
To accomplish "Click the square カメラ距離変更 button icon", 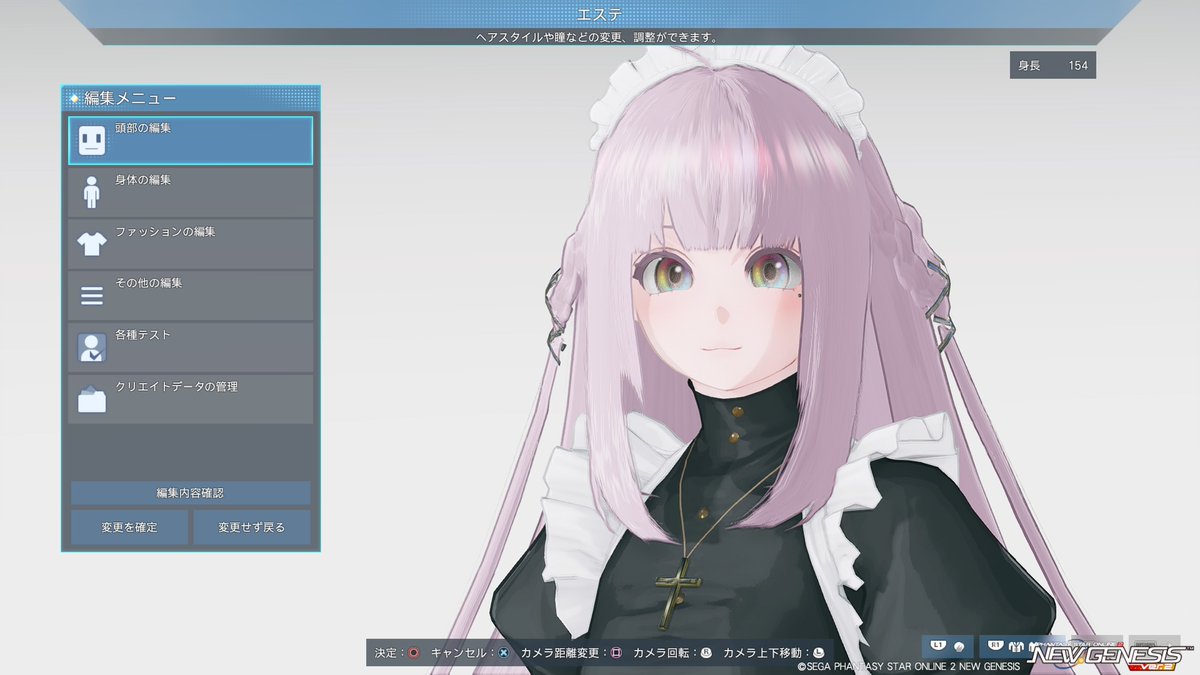I will pyautogui.click(x=616, y=653).
